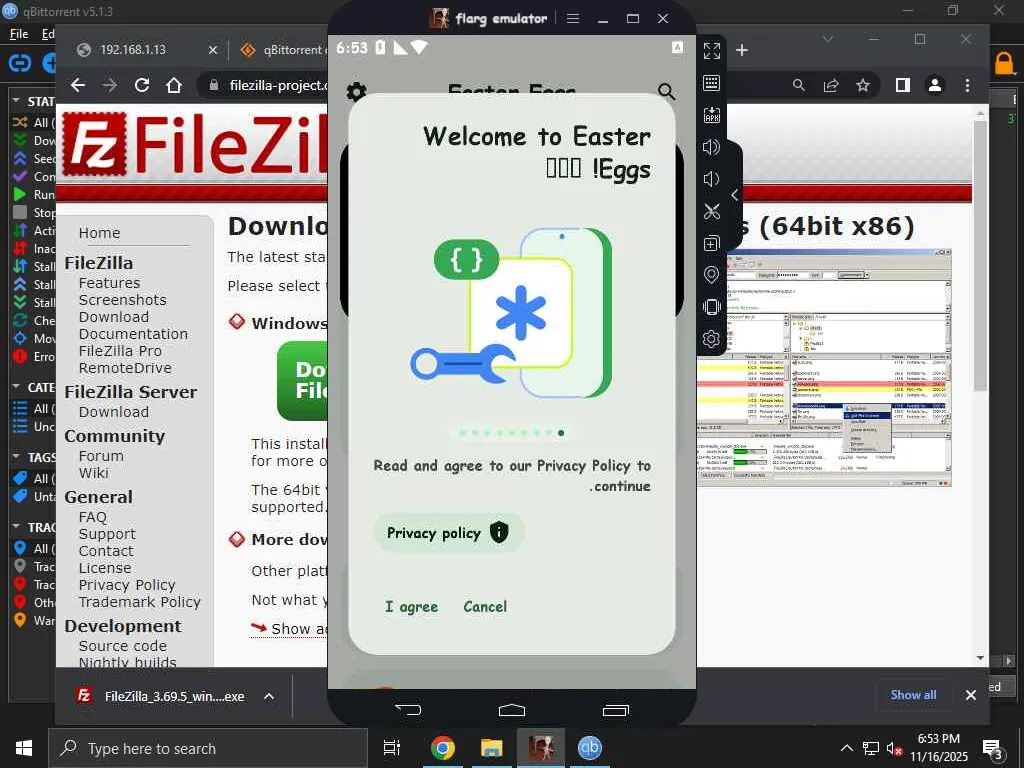The height and width of the screenshot is (768, 1024).
Task: Open a new browser tab
Action: click(x=742, y=50)
